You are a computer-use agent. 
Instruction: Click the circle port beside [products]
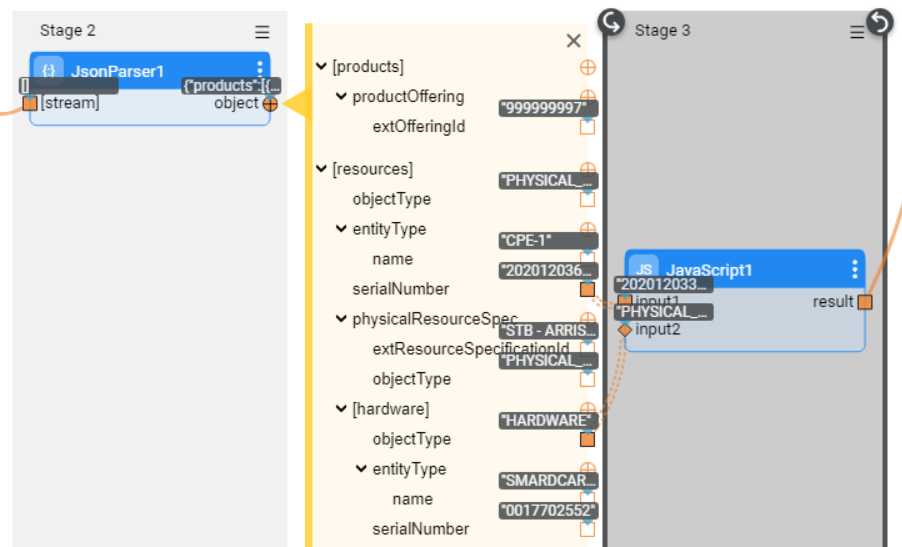pyautogui.click(x=587, y=67)
